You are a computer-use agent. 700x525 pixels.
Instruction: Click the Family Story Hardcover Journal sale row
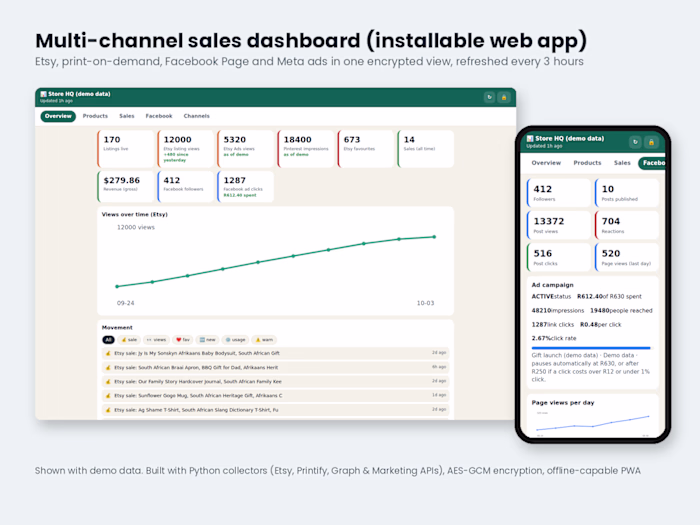[275, 381]
